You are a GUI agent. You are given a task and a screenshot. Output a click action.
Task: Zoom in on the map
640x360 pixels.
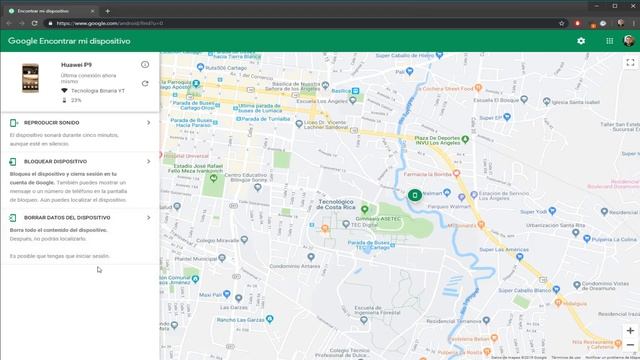630,331
